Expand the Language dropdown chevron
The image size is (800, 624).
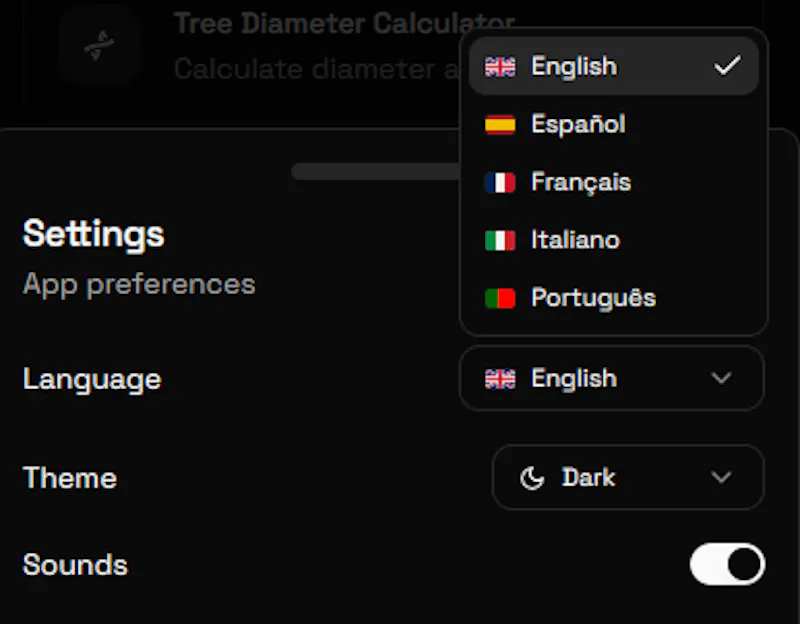[721, 378]
